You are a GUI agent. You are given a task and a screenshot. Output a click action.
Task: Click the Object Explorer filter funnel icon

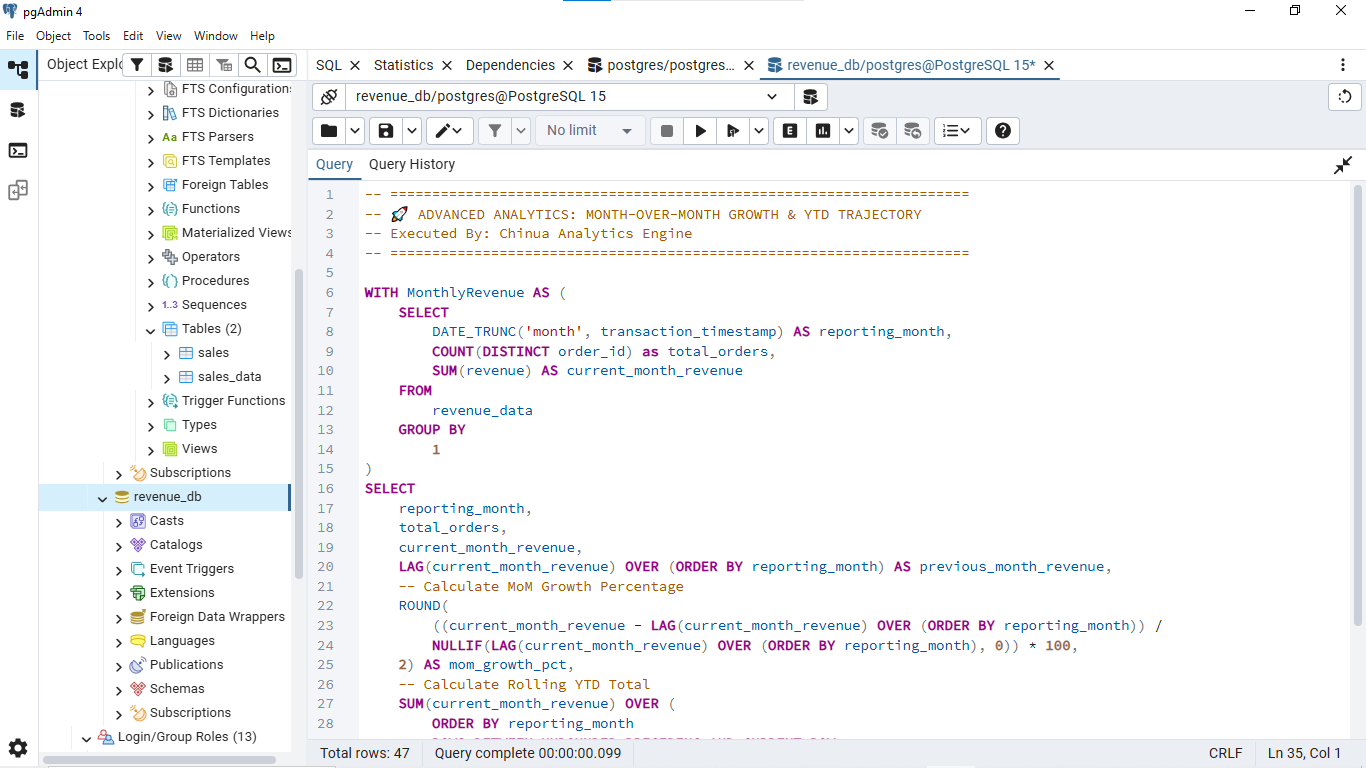137,65
